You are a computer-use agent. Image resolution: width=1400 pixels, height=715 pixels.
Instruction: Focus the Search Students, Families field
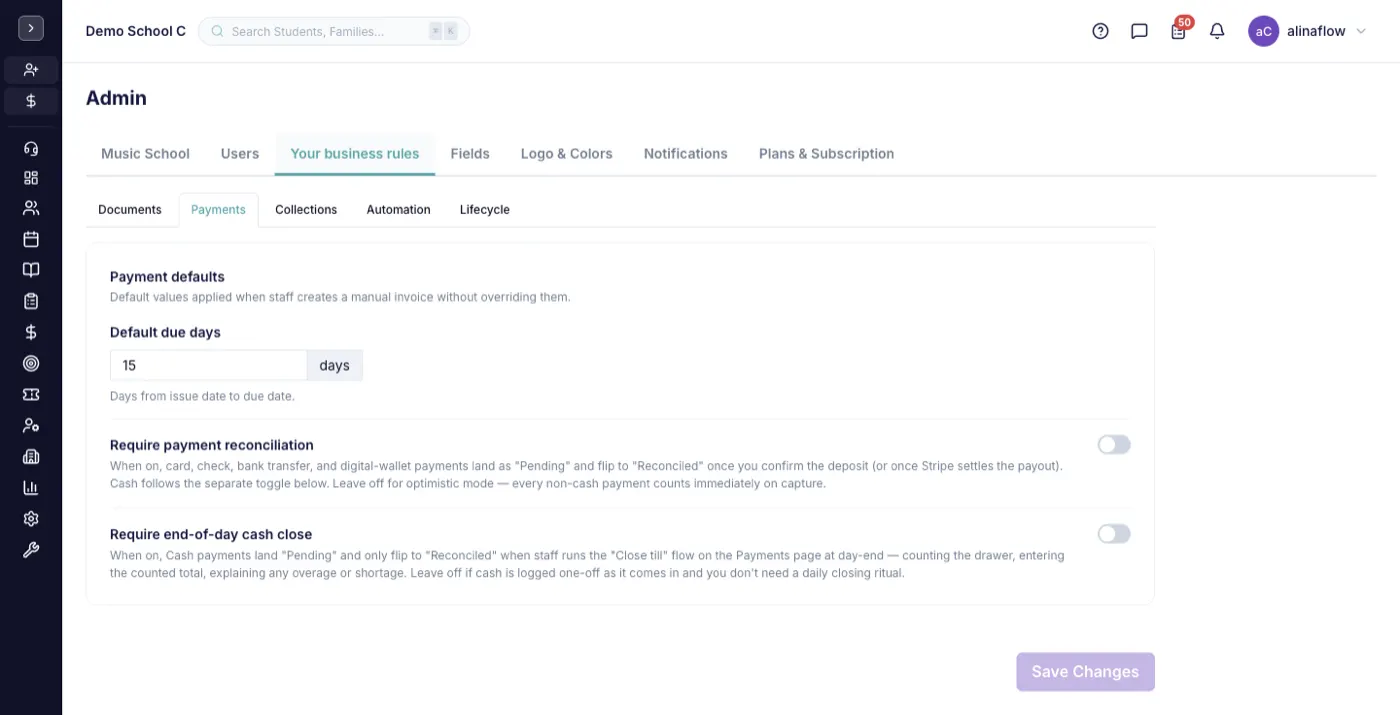click(334, 31)
